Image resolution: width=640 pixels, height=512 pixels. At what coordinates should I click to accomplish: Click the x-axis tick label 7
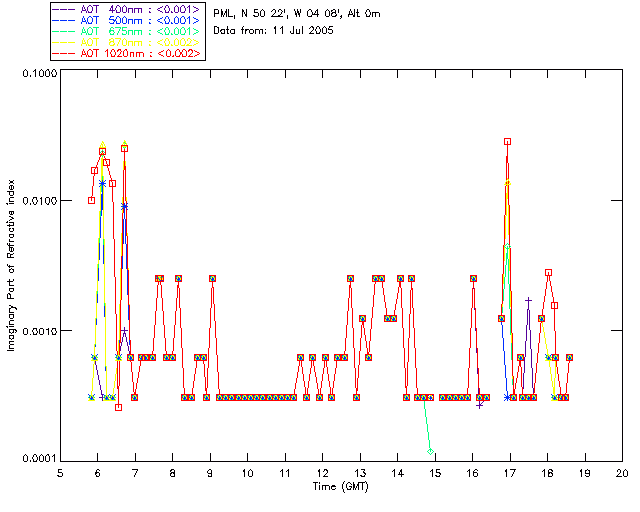[135, 473]
